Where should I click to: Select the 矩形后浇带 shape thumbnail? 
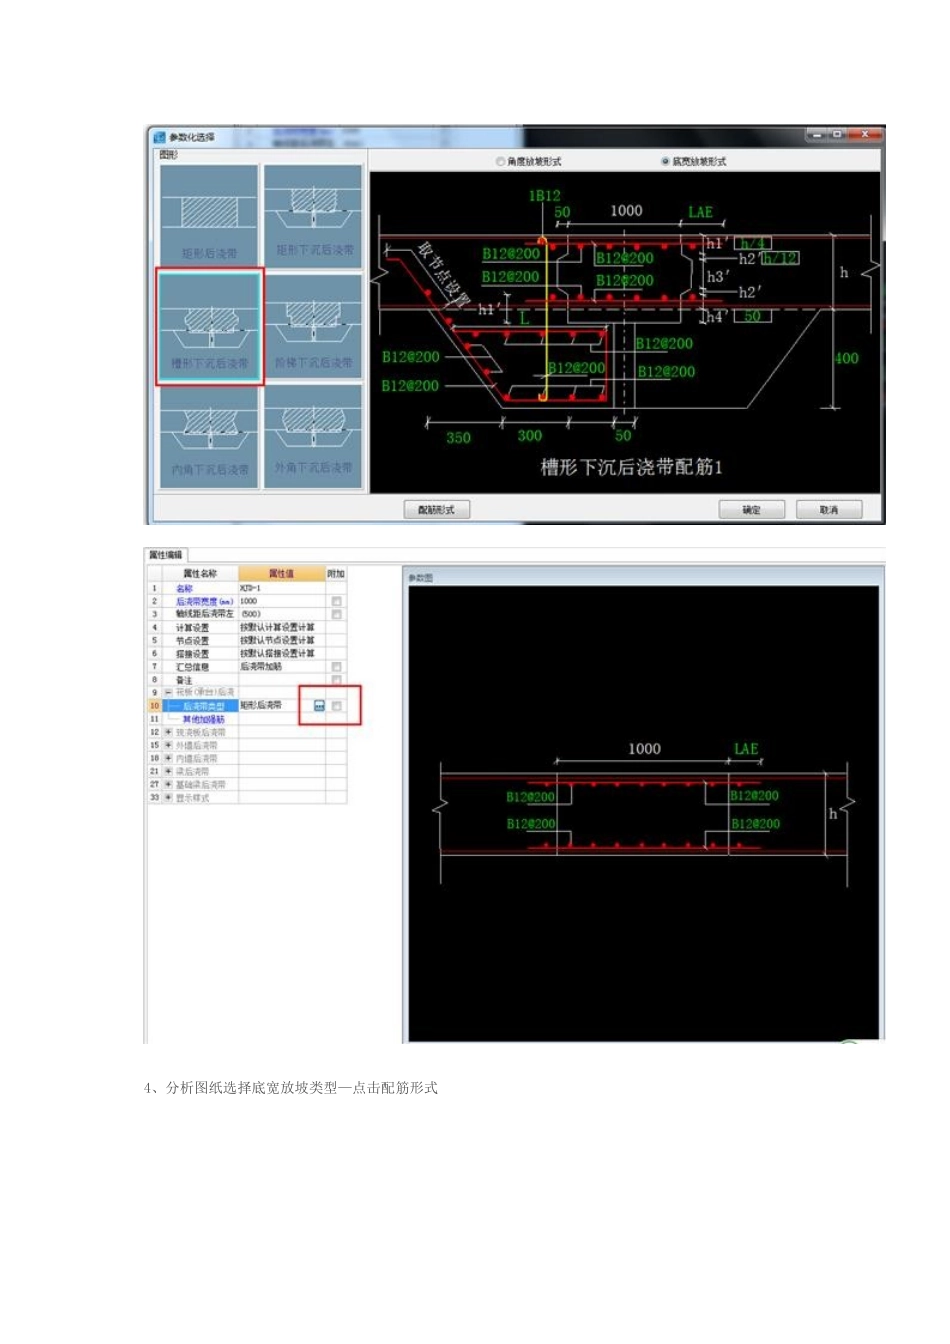209,216
